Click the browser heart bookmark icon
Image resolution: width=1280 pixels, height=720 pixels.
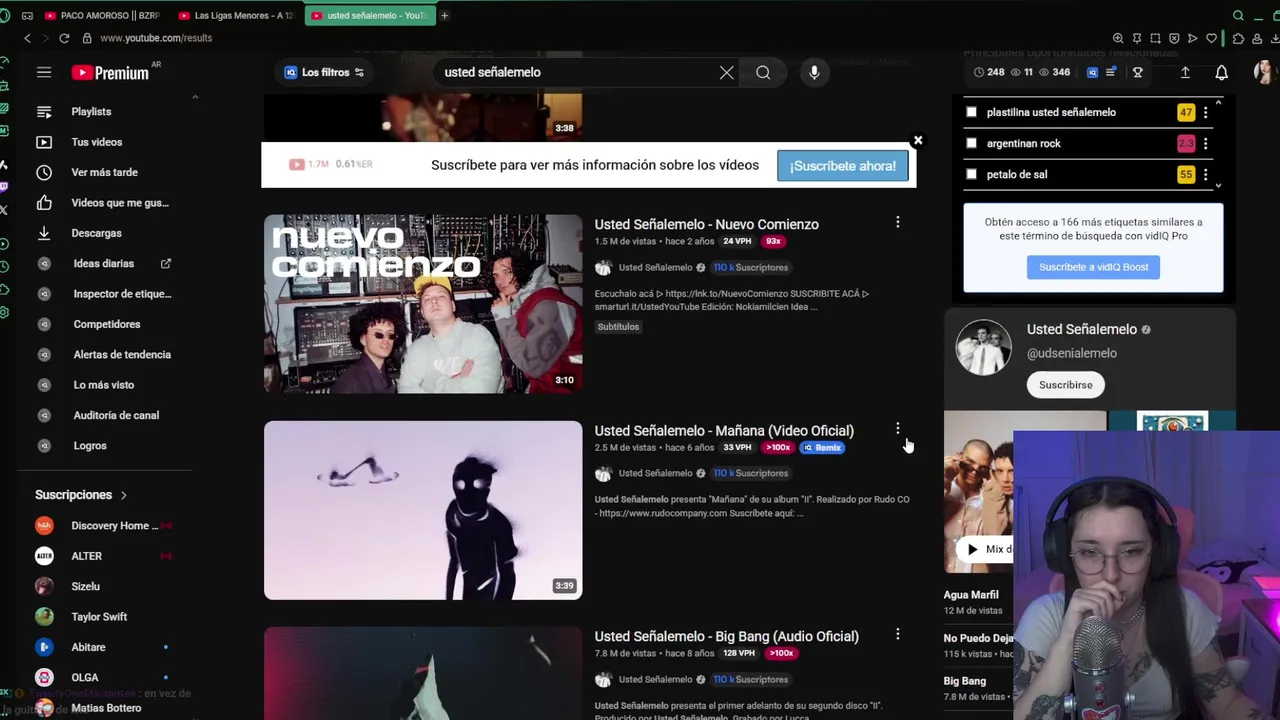tap(1211, 38)
